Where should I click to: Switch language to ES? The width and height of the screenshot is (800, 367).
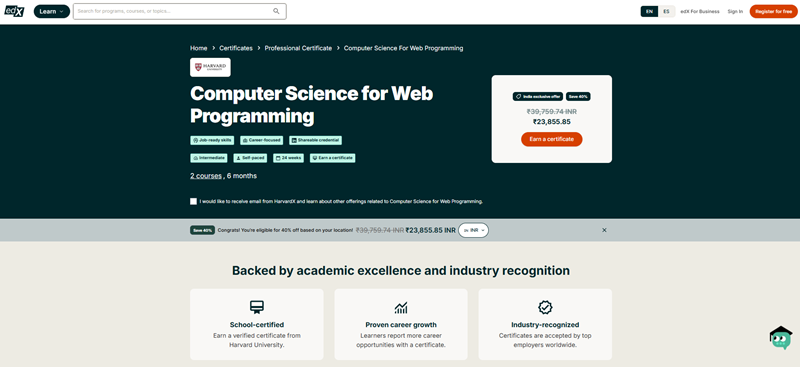click(x=666, y=11)
